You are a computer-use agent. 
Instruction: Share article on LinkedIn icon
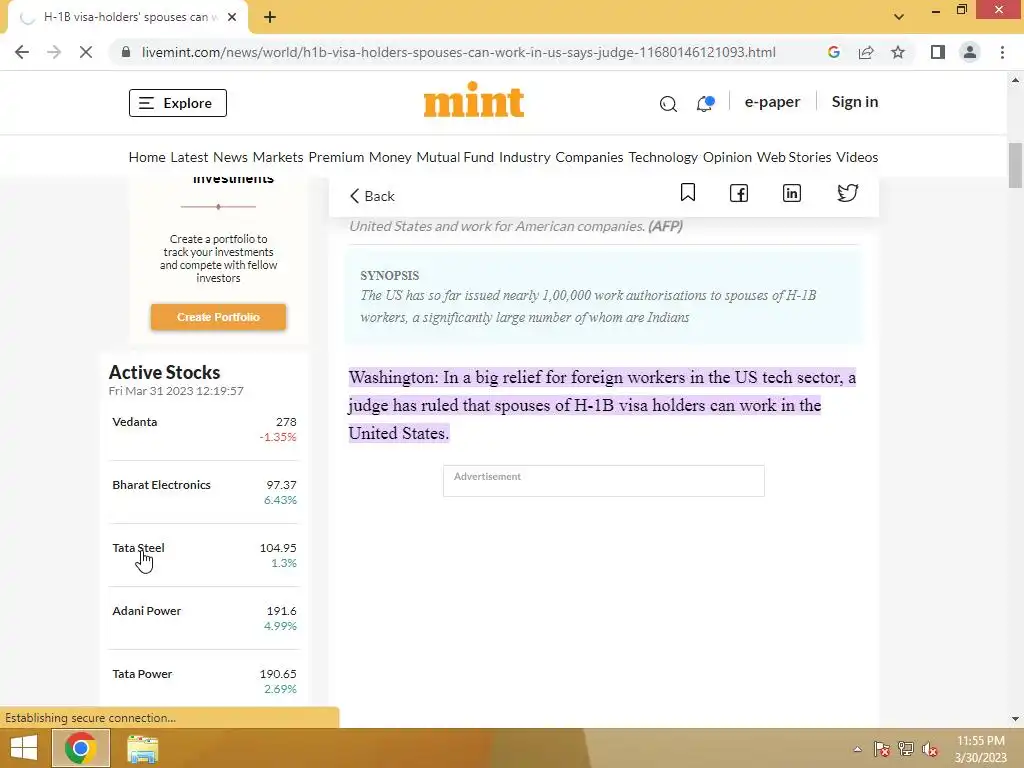792,193
